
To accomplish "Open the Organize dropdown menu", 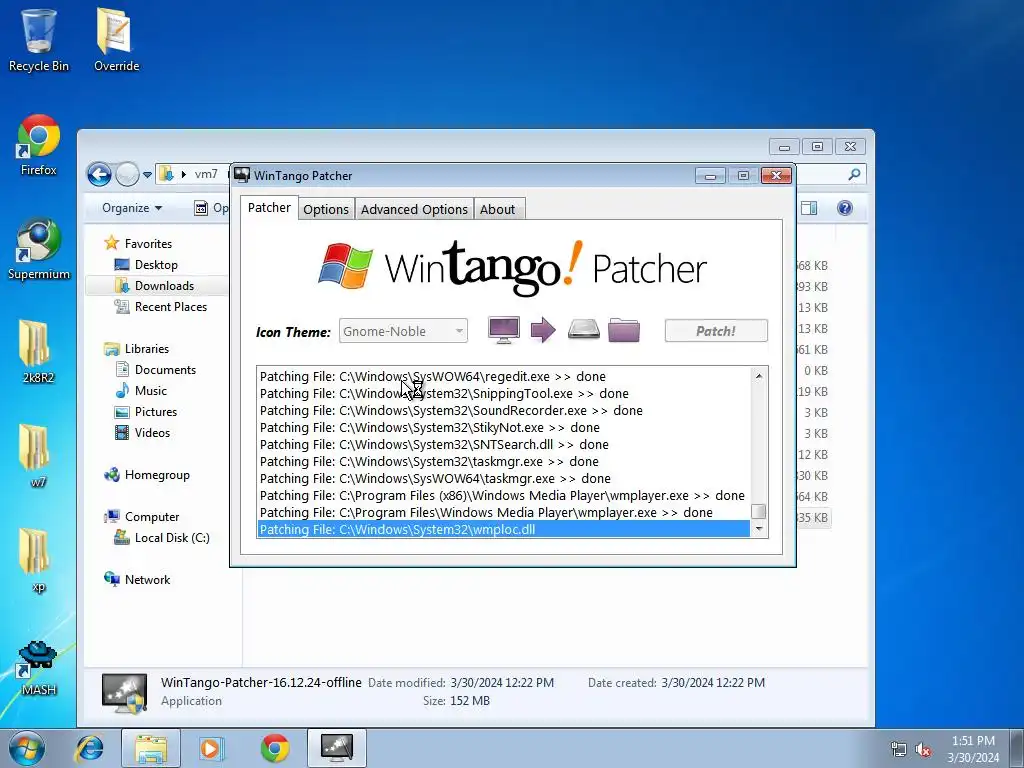I will tap(131, 208).
